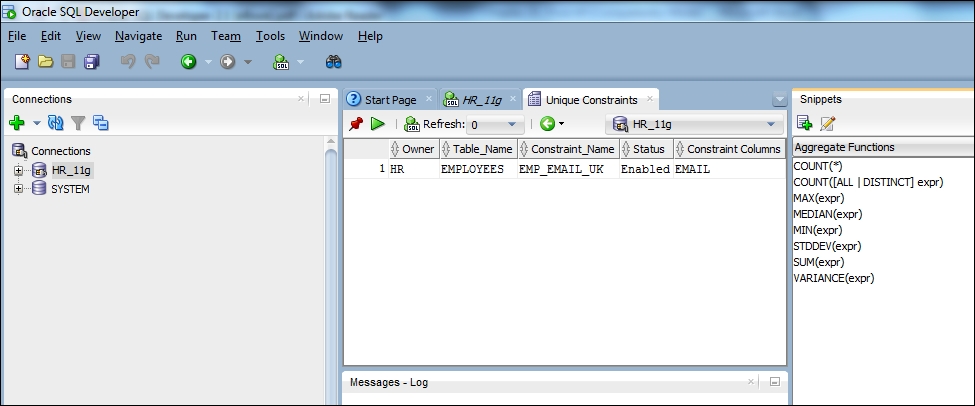Screen dimensions: 975x406
Task: Expand the HR_11g connection node
Action: pos(18,170)
